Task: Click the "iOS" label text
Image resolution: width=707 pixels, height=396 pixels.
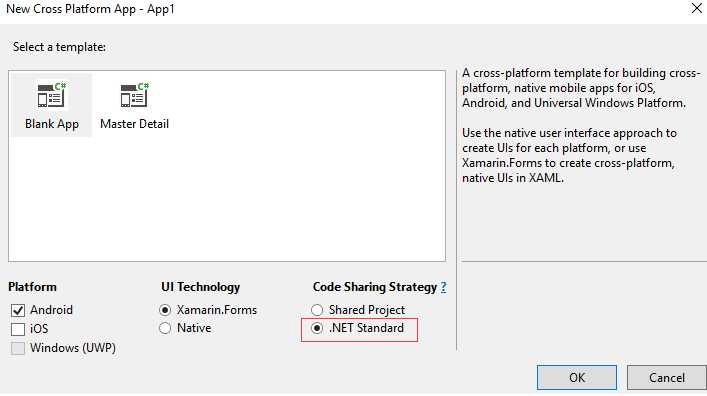Action: point(39,329)
